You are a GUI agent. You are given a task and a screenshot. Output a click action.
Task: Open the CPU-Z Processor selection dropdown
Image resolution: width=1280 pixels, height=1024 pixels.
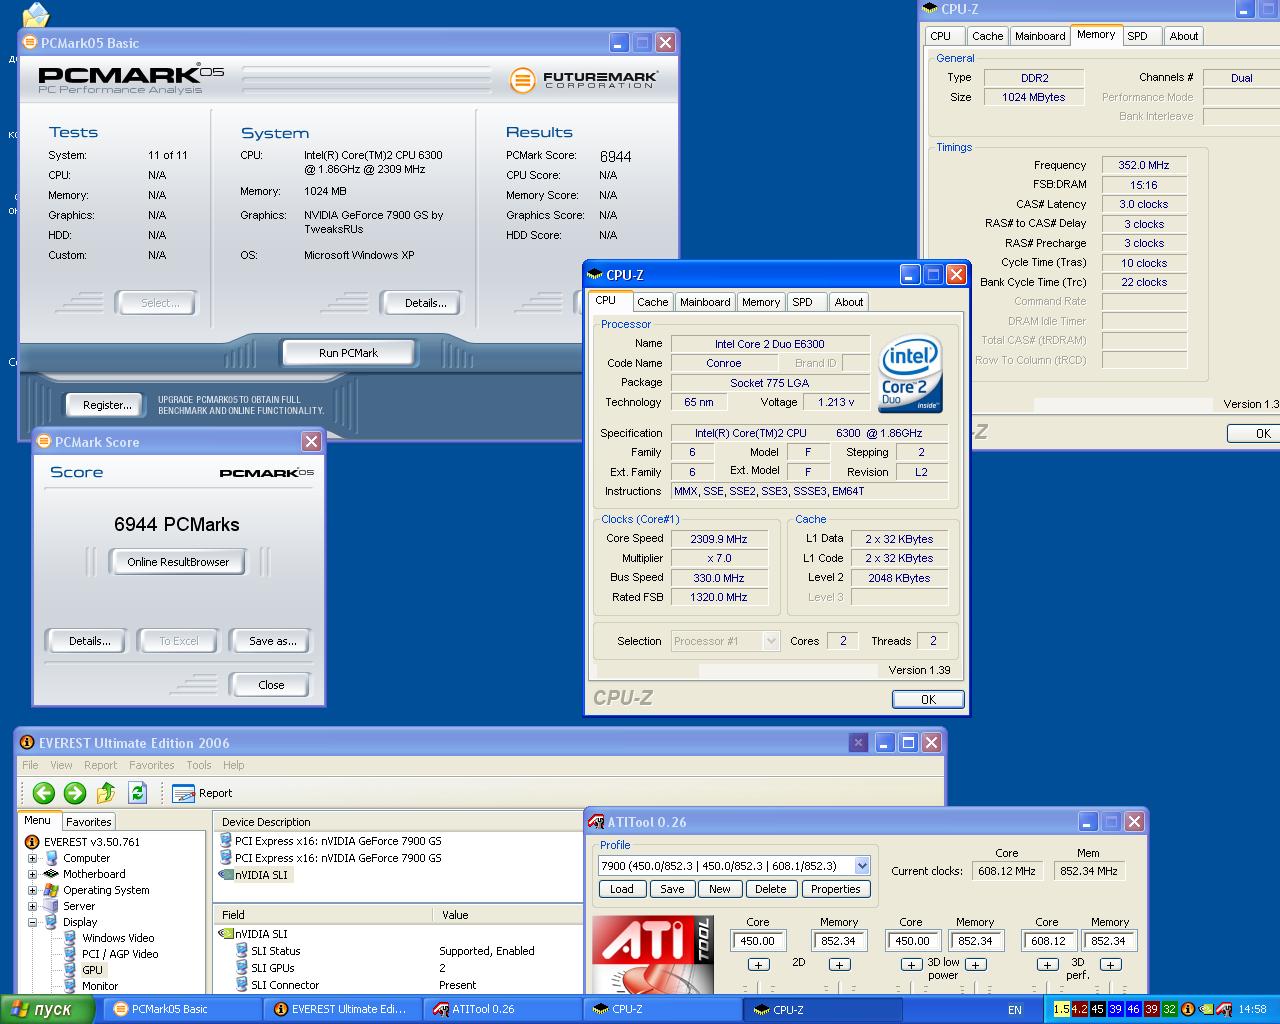(x=771, y=641)
